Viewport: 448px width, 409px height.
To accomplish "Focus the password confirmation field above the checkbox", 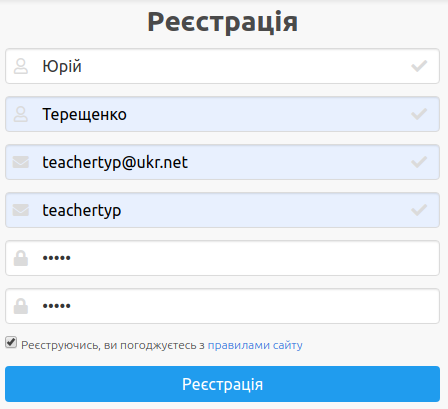I will (222, 306).
